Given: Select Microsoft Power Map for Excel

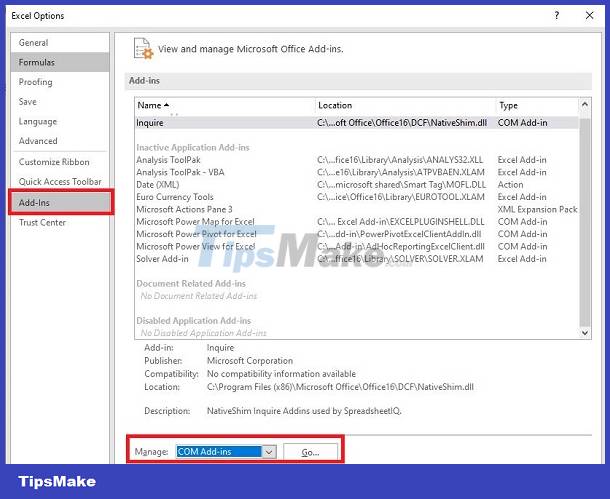Looking at the screenshot, I should (357, 222).
